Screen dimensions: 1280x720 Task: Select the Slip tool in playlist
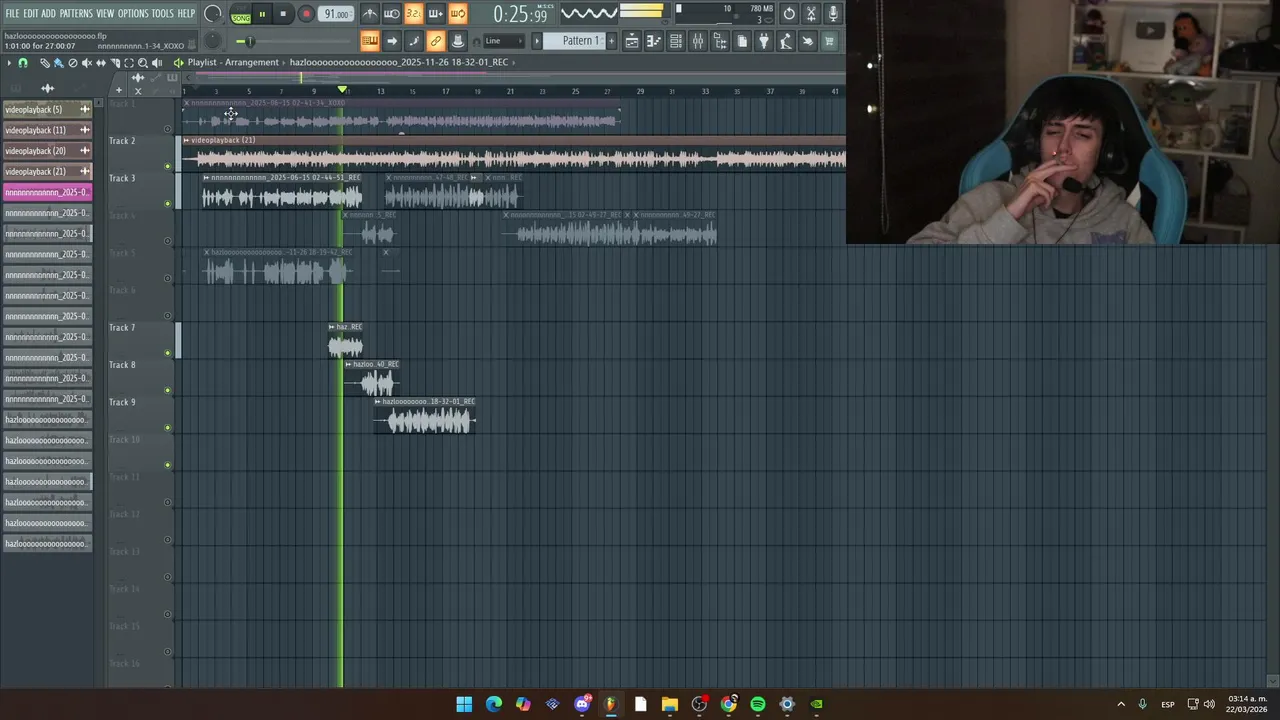tap(101, 63)
